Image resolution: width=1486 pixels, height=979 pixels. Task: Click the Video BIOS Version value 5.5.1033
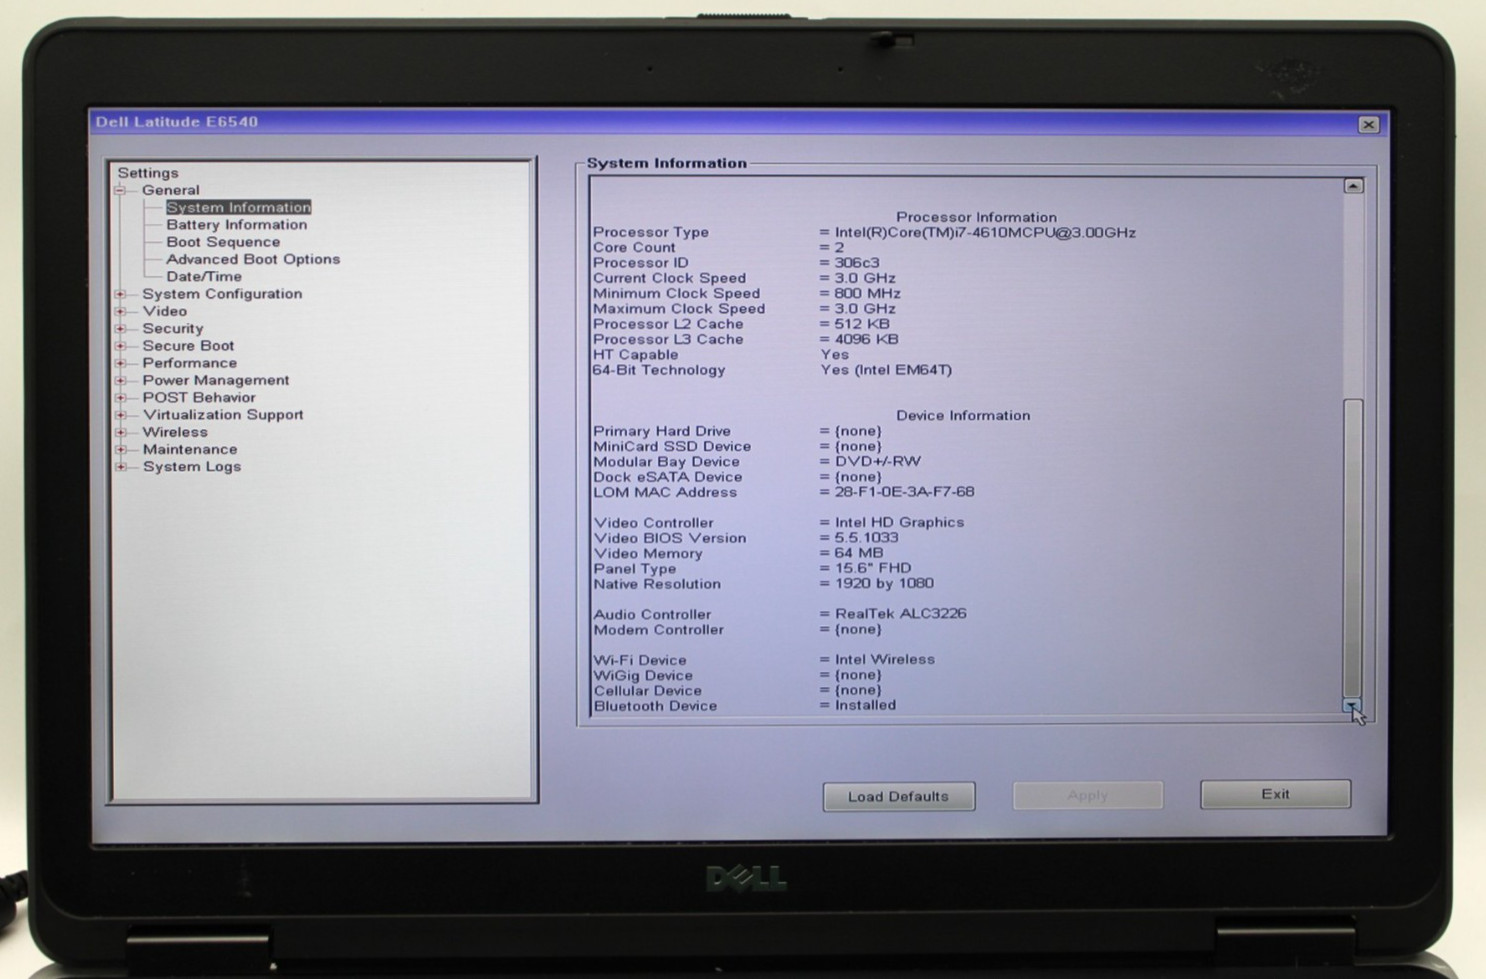pos(866,538)
